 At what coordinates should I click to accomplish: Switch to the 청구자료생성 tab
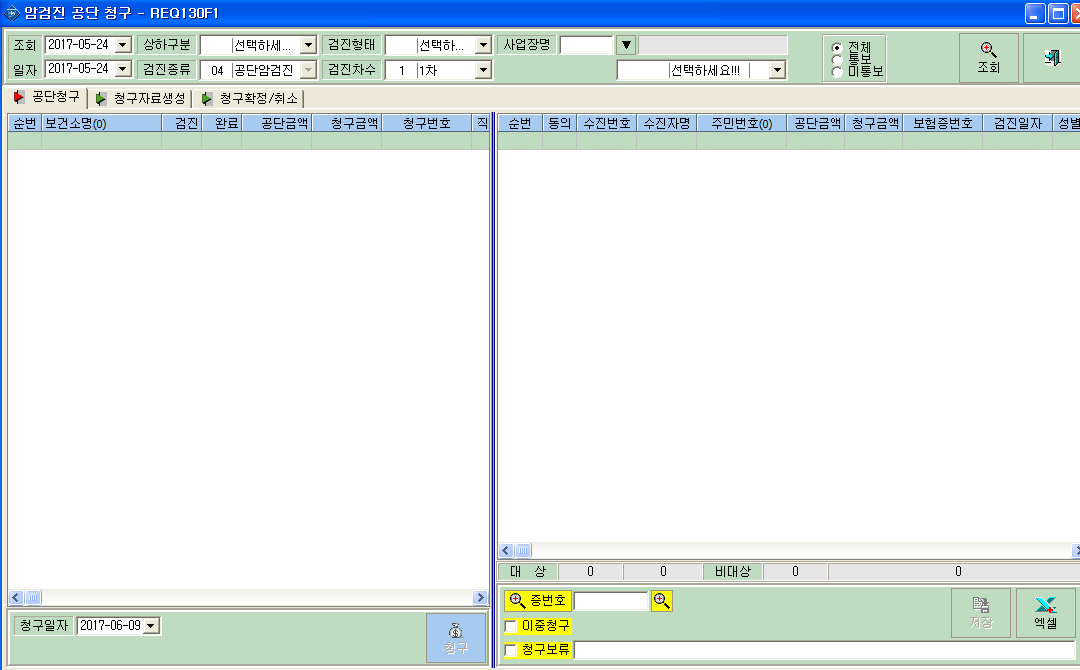[x=141, y=98]
